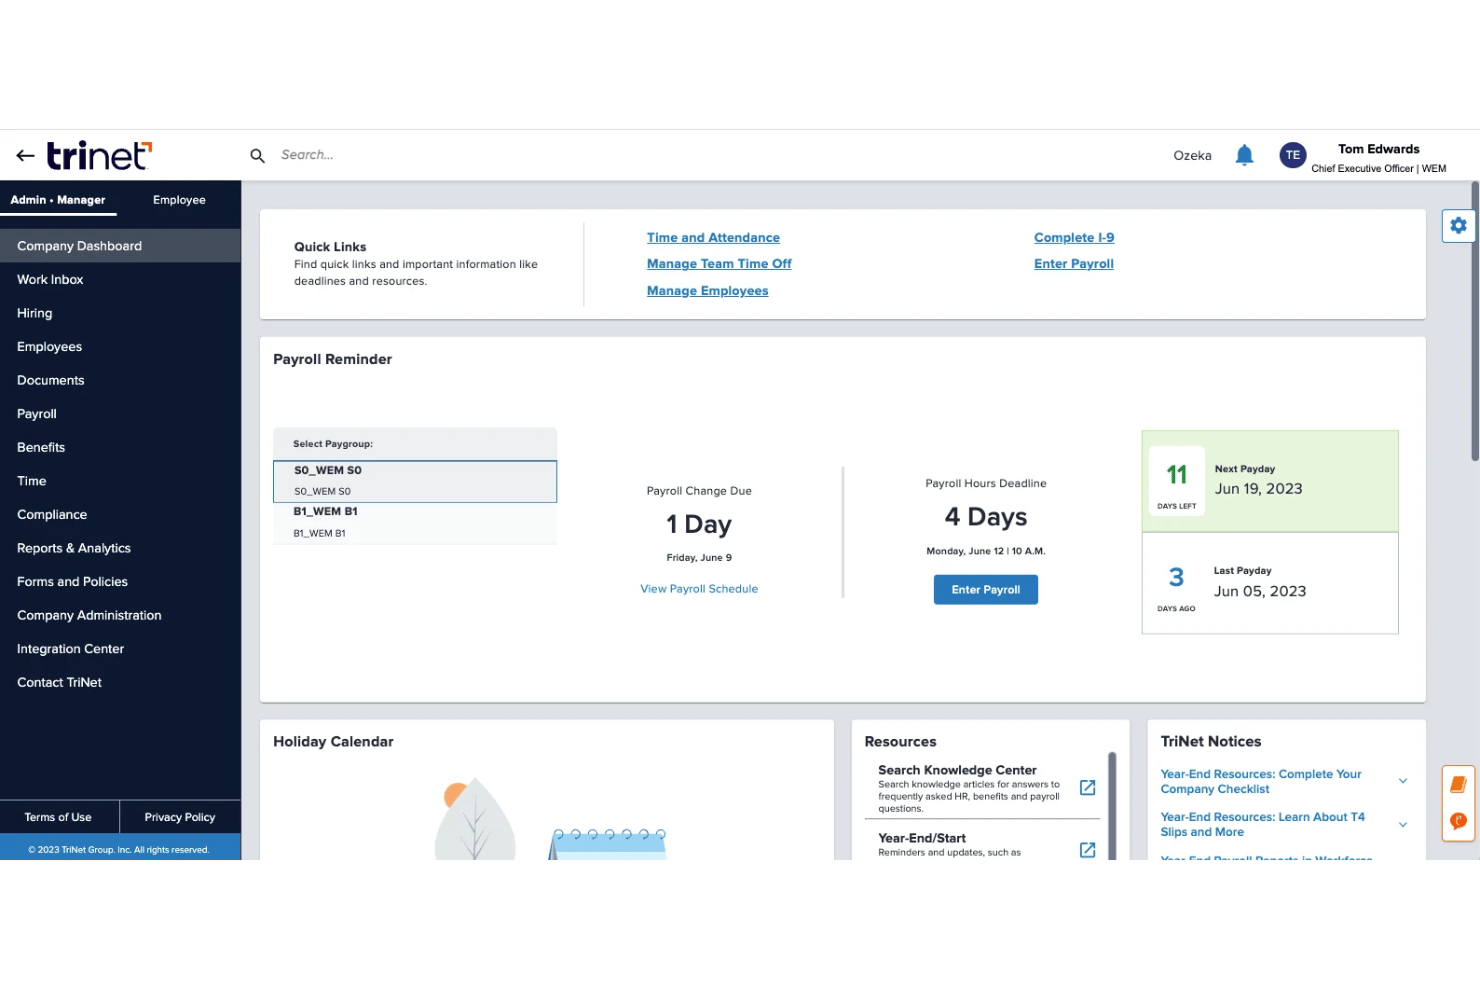Click Enter Payroll quick link
This screenshot has height=987, width=1480.
[1074, 264]
